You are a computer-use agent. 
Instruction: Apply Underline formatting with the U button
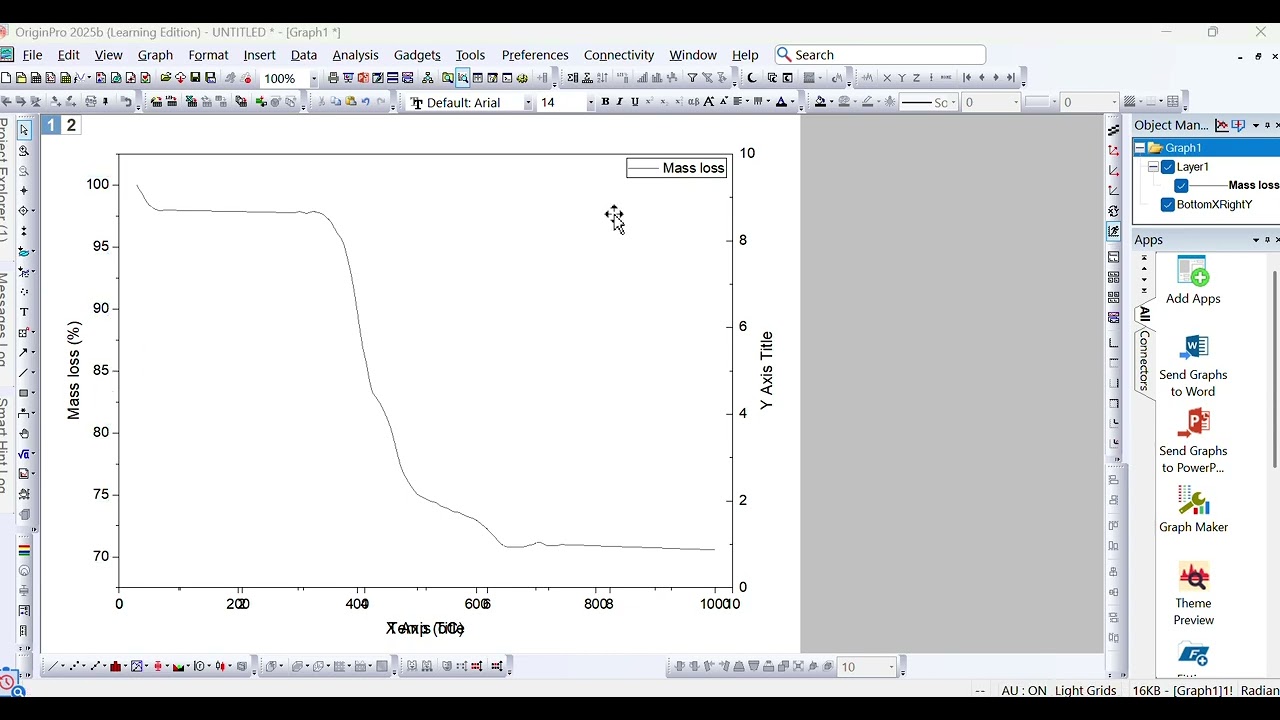point(634,102)
